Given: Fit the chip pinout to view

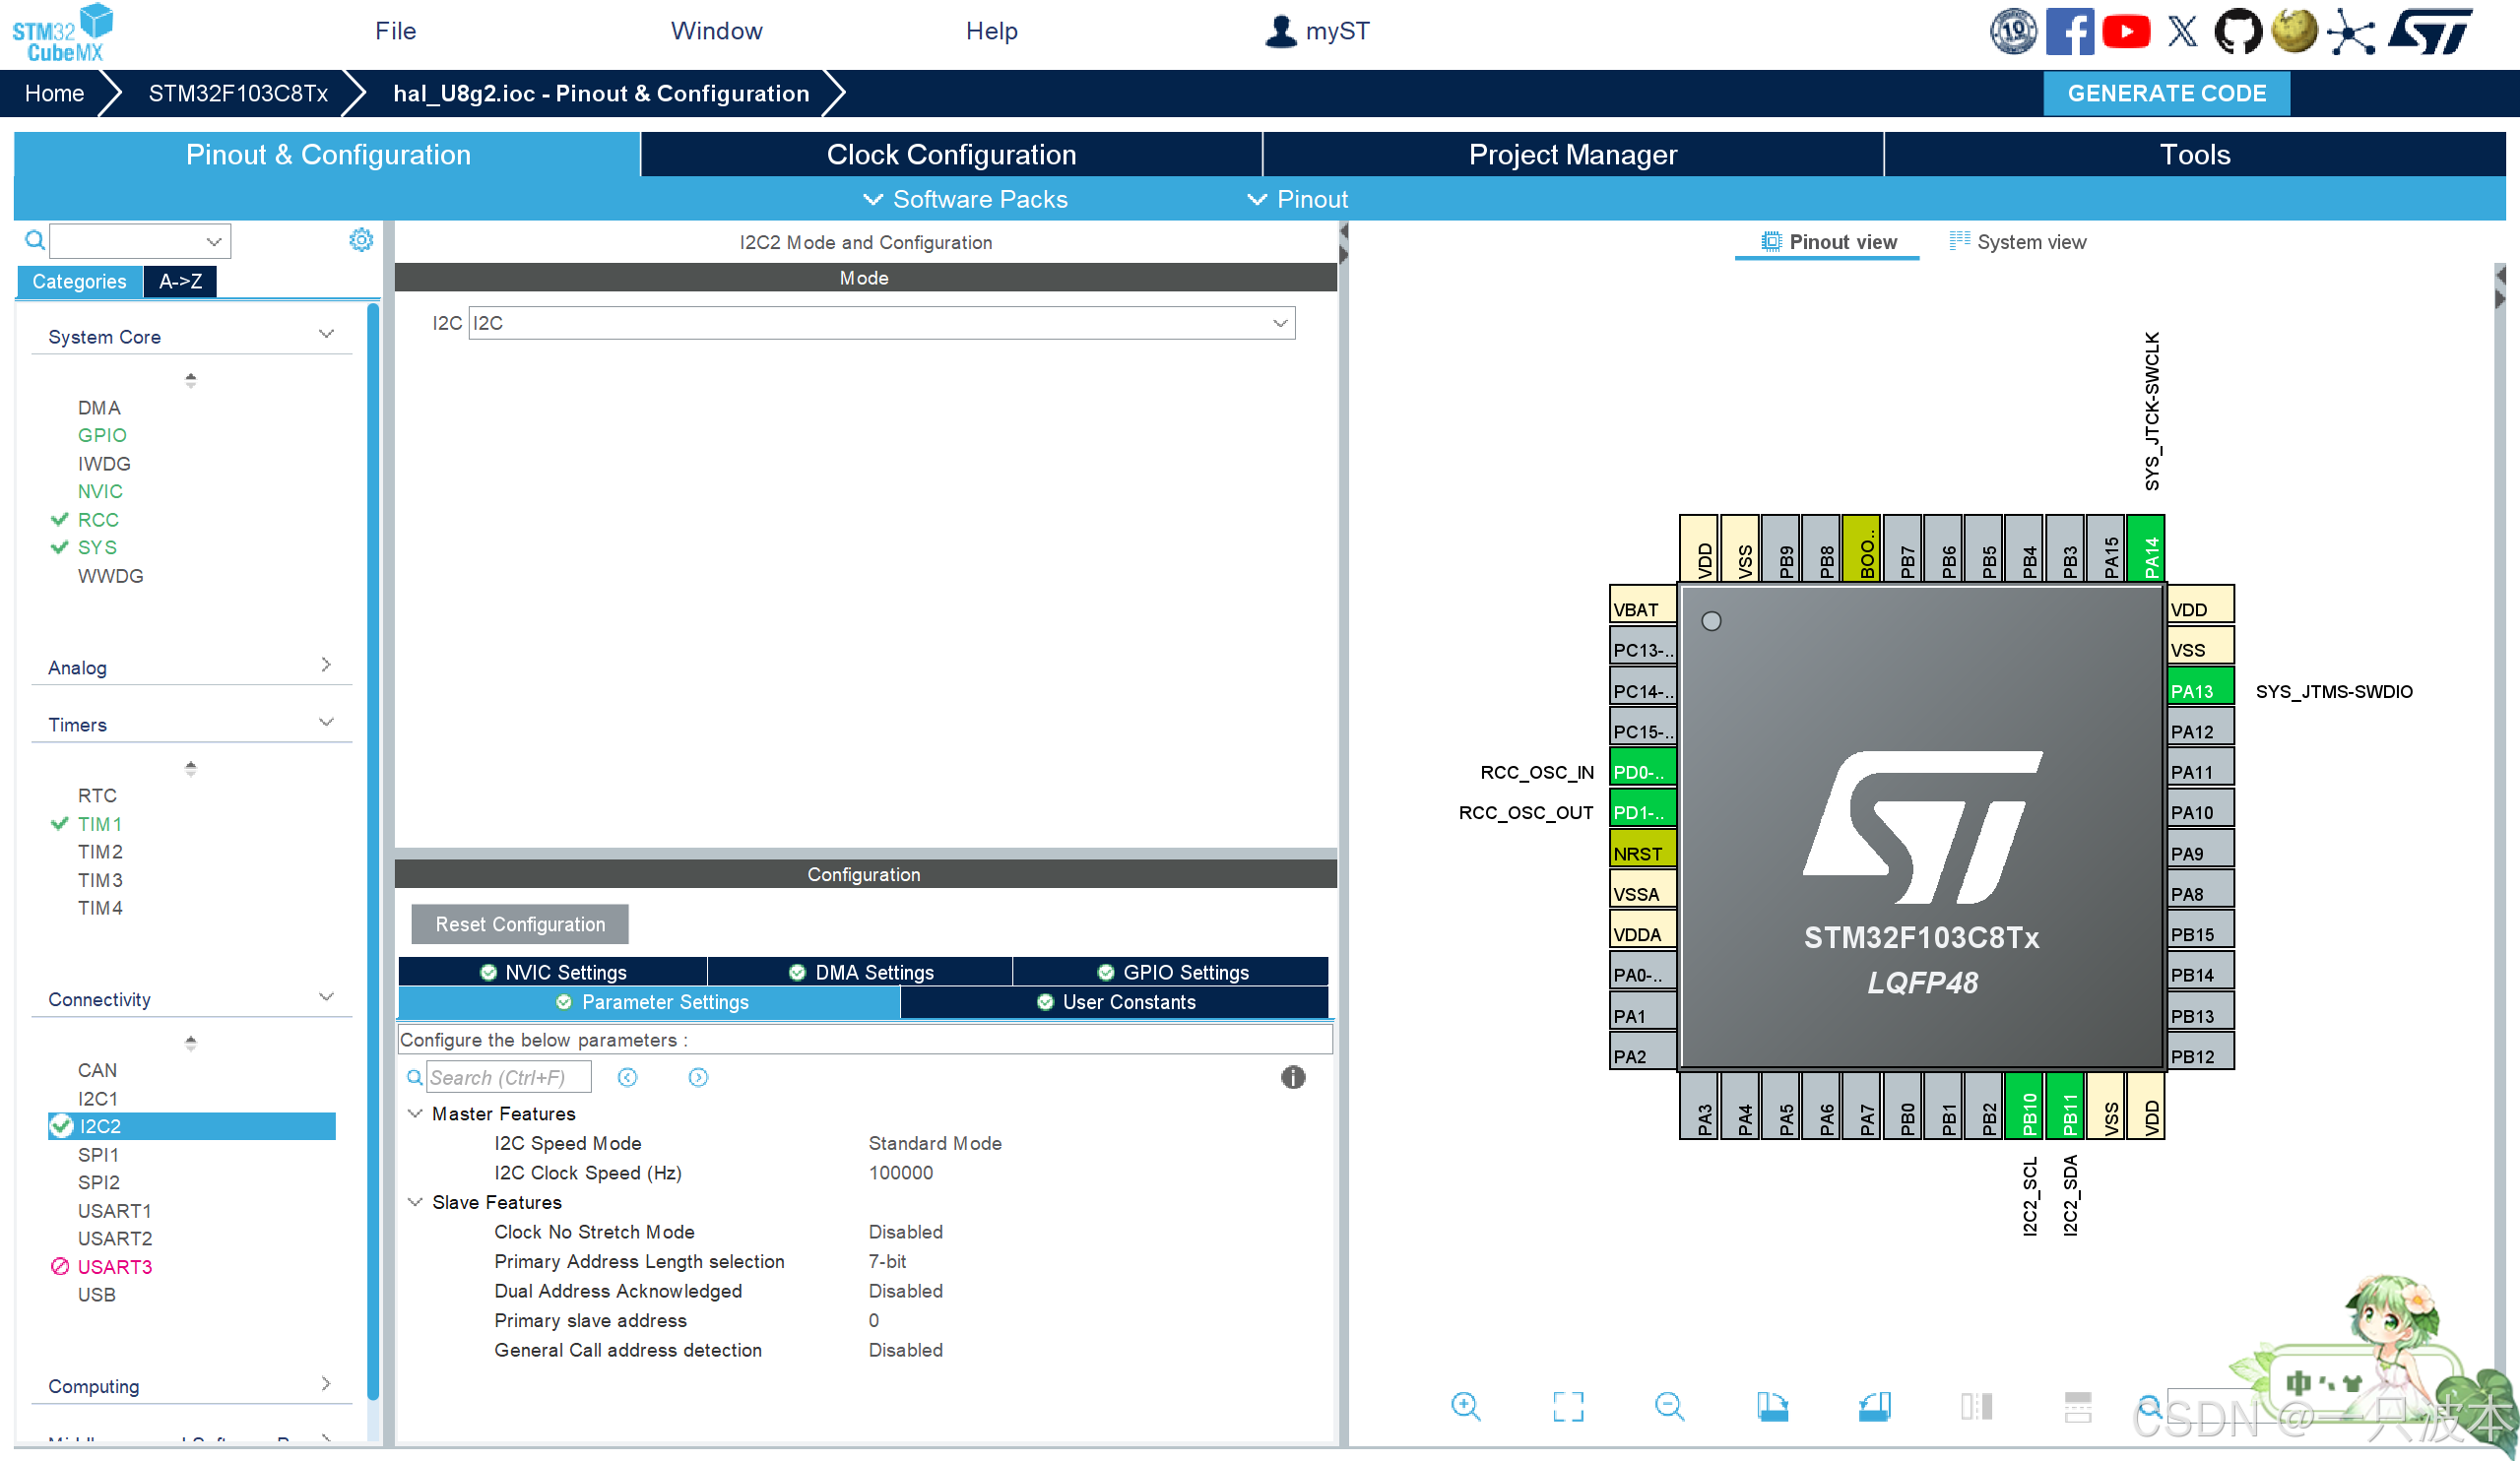Looking at the screenshot, I should click(1567, 1406).
